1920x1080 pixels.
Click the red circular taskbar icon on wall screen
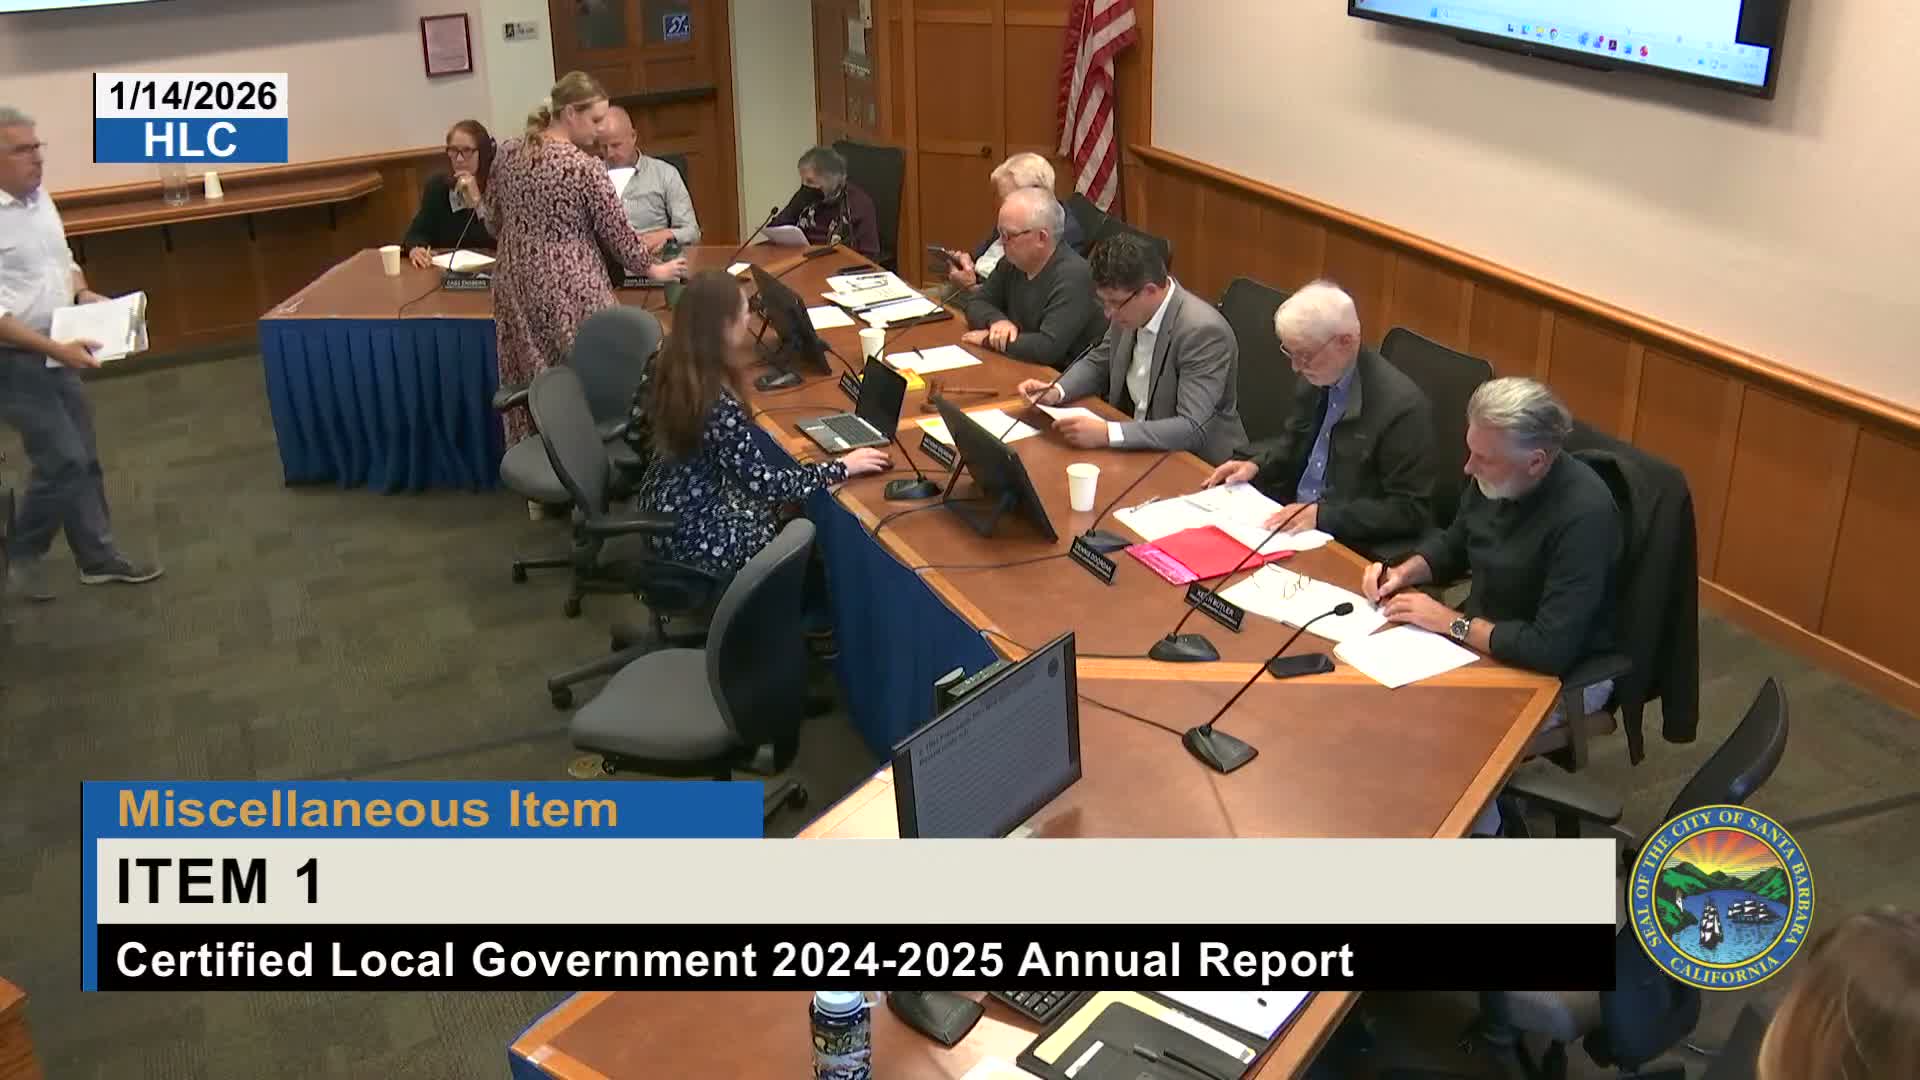(1644, 50)
